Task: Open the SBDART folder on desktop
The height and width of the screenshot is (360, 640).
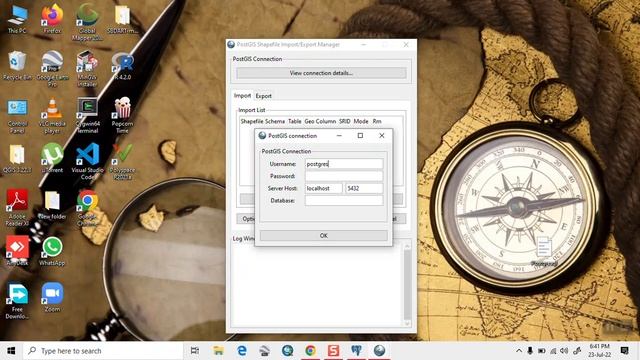Action: click(x=122, y=19)
